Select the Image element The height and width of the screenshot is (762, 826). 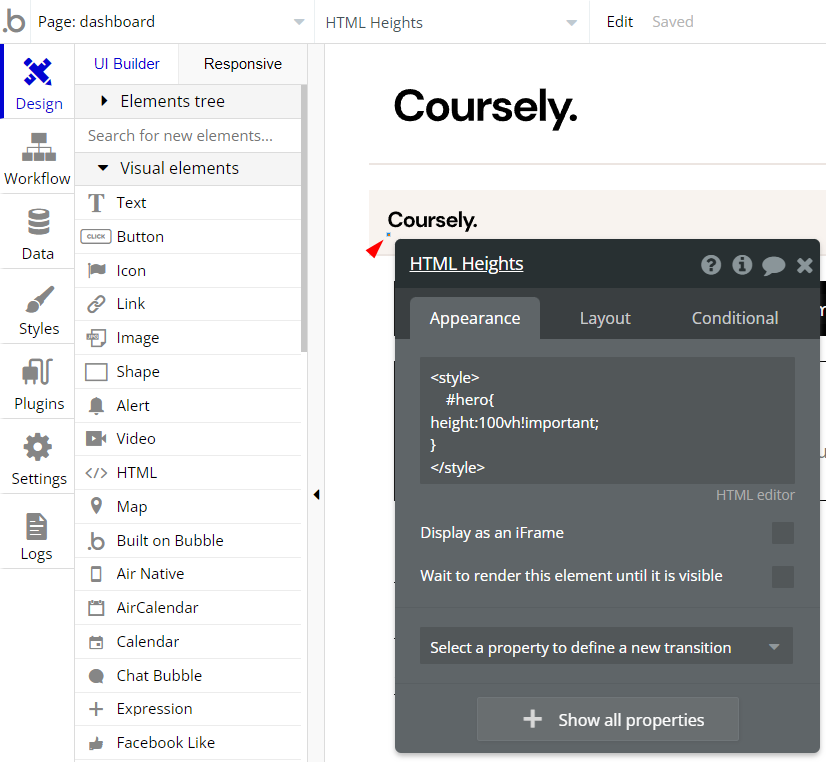pos(188,338)
